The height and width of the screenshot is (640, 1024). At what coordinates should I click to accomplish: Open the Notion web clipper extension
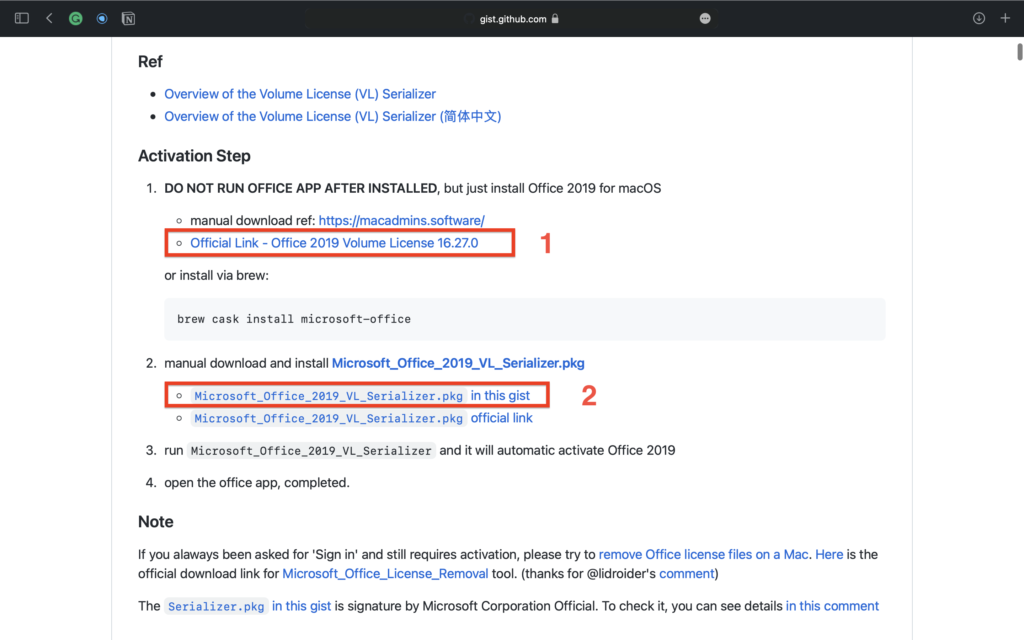click(x=129, y=19)
